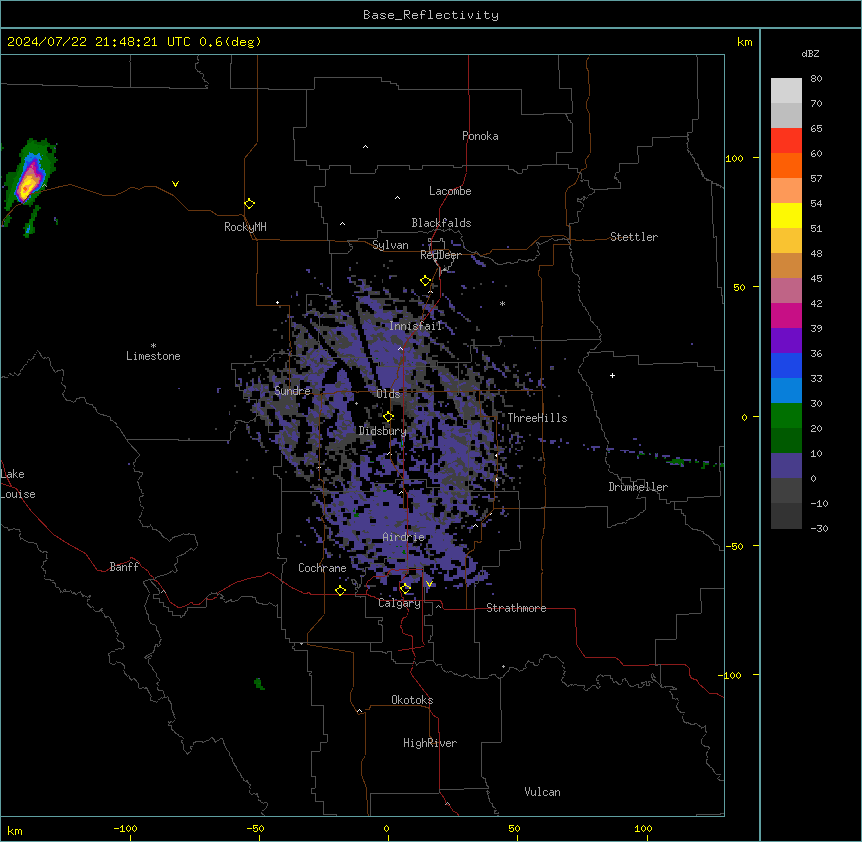Click the RockyMH label
The height and width of the screenshot is (842, 862).
coord(245,227)
